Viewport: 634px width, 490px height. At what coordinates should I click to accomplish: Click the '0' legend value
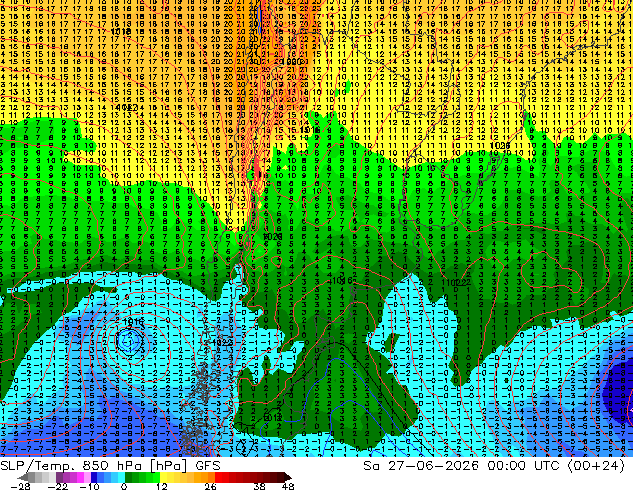pos(124,486)
